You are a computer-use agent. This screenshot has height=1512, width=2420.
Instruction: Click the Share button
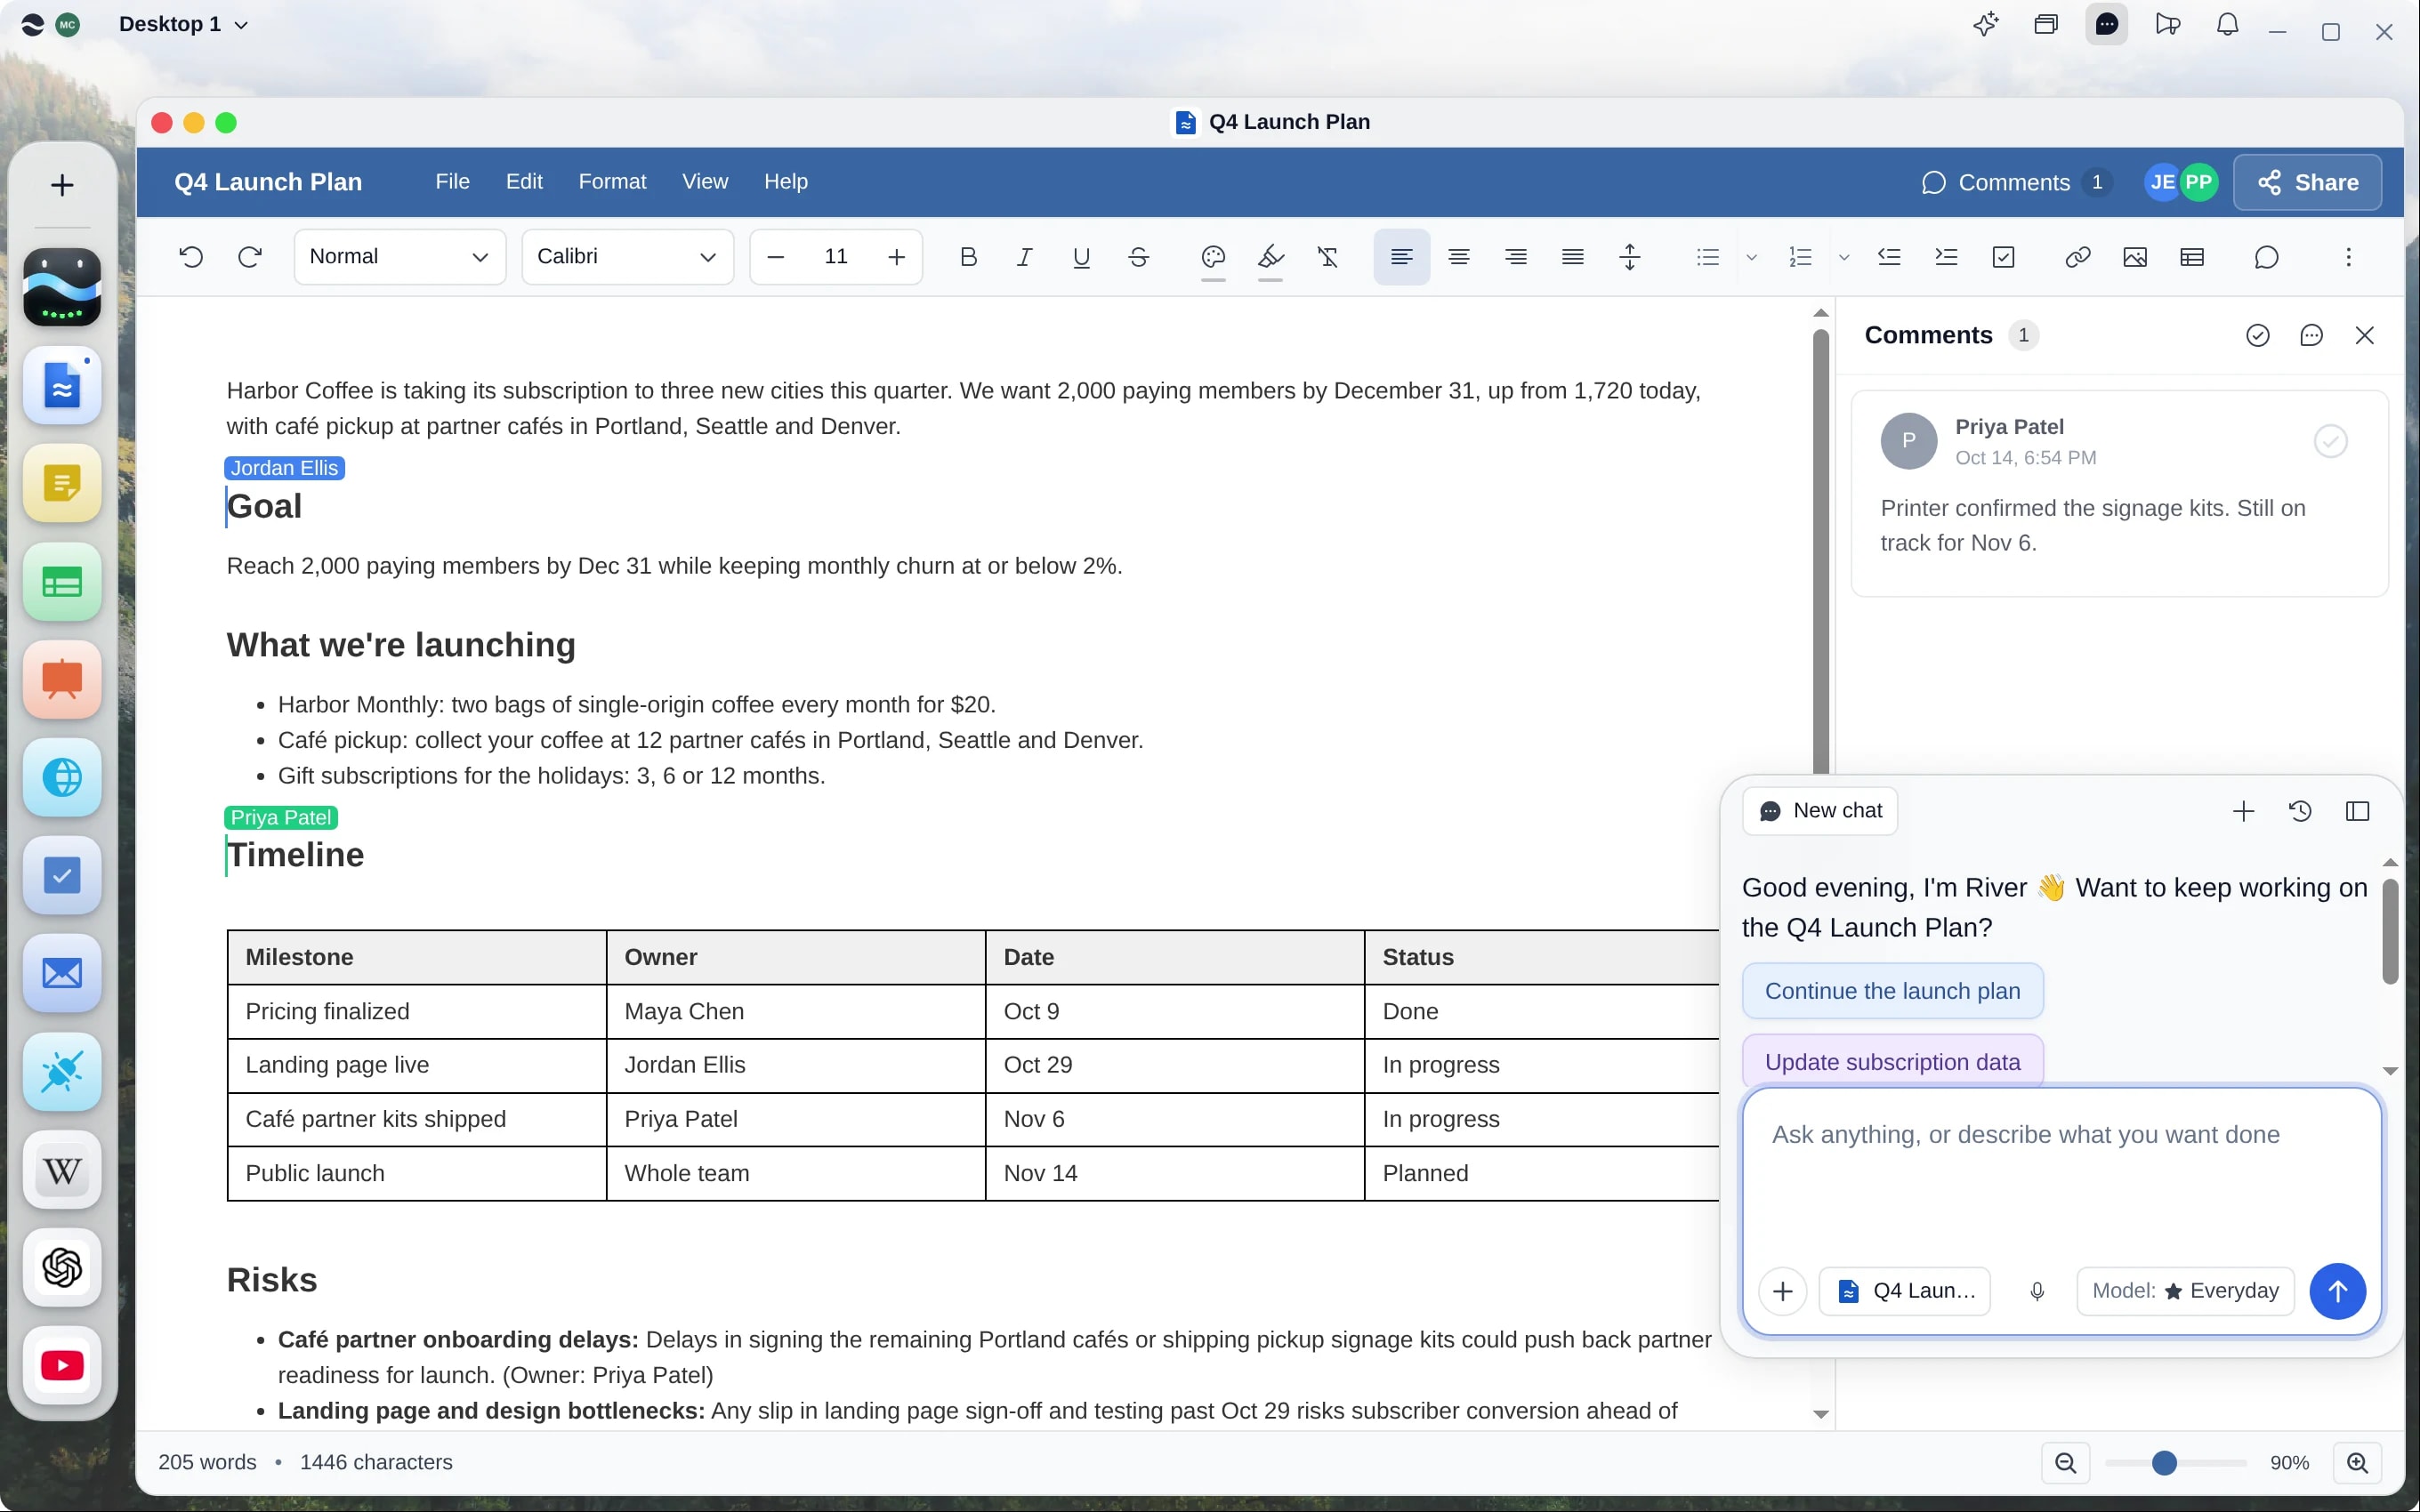click(x=2307, y=182)
